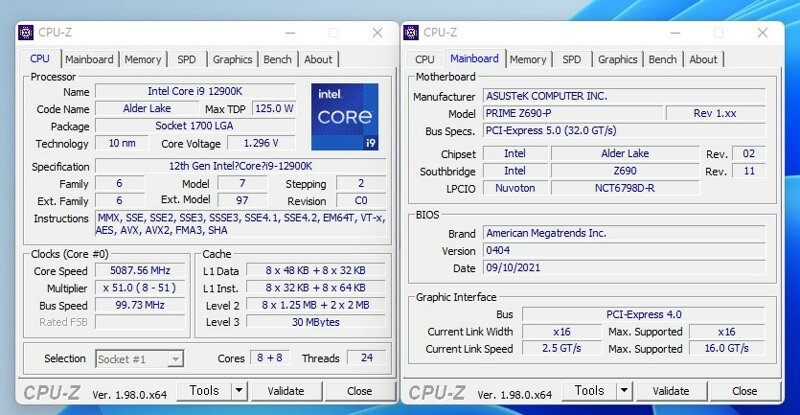Click the Graphic Interface Bus 'PCI-Express 4.0'
Image resolution: width=800 pixels, height=415 pixels.
coord(643,314)
